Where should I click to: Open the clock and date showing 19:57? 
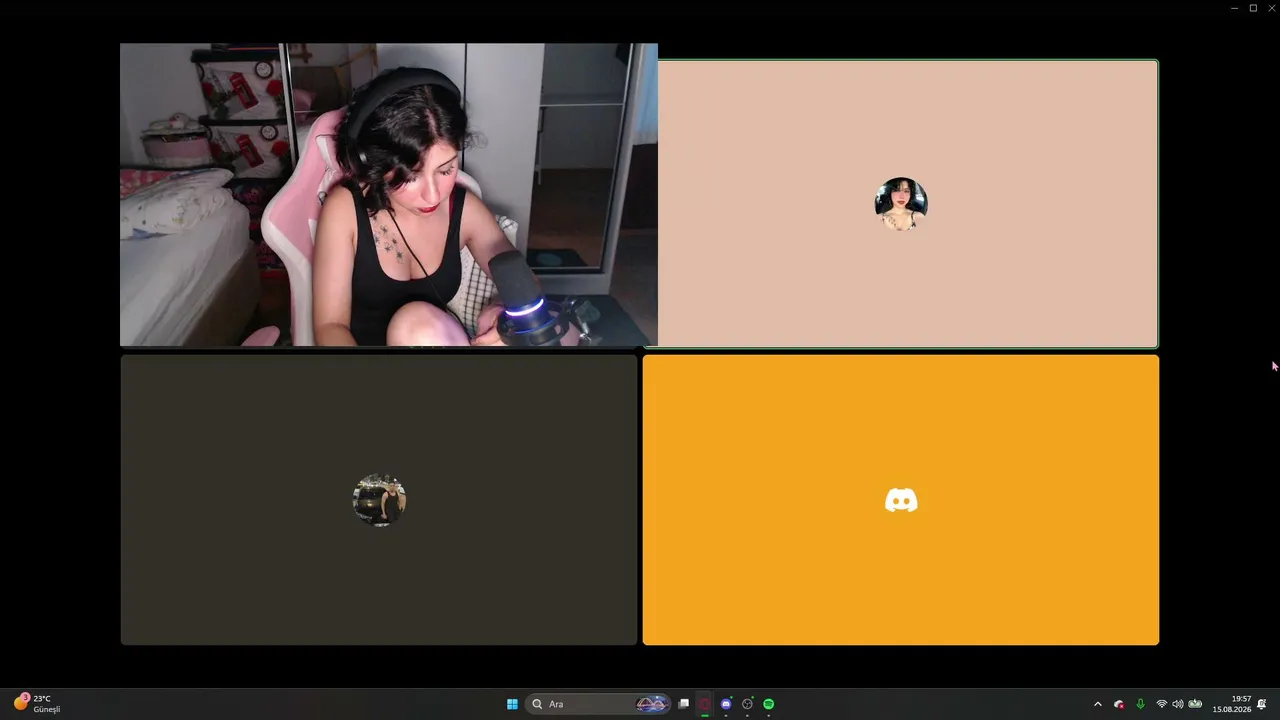(x=1232, y=704)
